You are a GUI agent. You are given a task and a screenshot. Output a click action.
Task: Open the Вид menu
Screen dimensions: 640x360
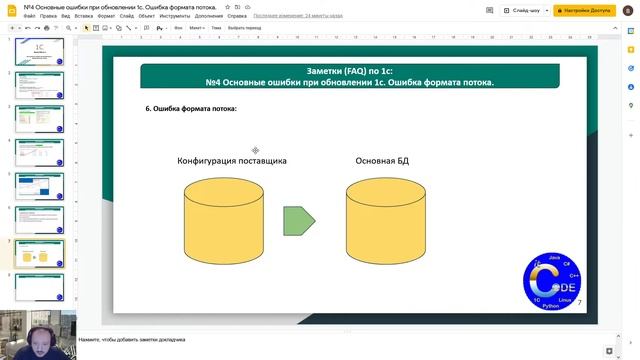(66, 16)
